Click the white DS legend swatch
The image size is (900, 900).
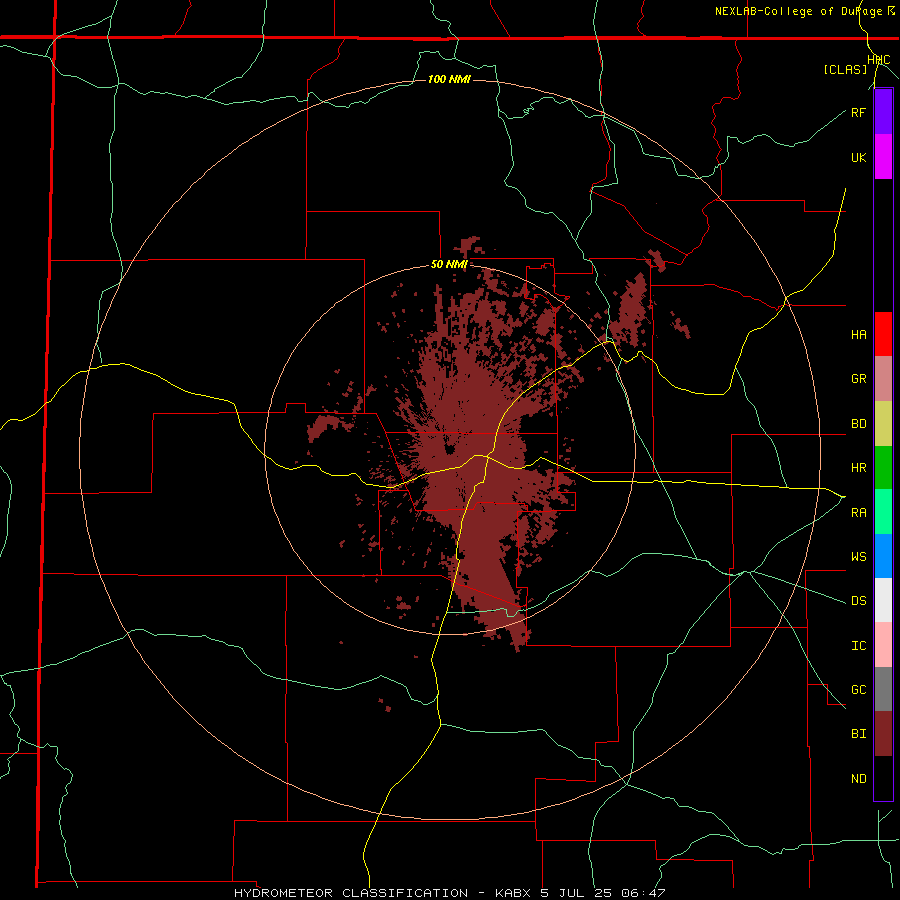(x=883, y=600)
